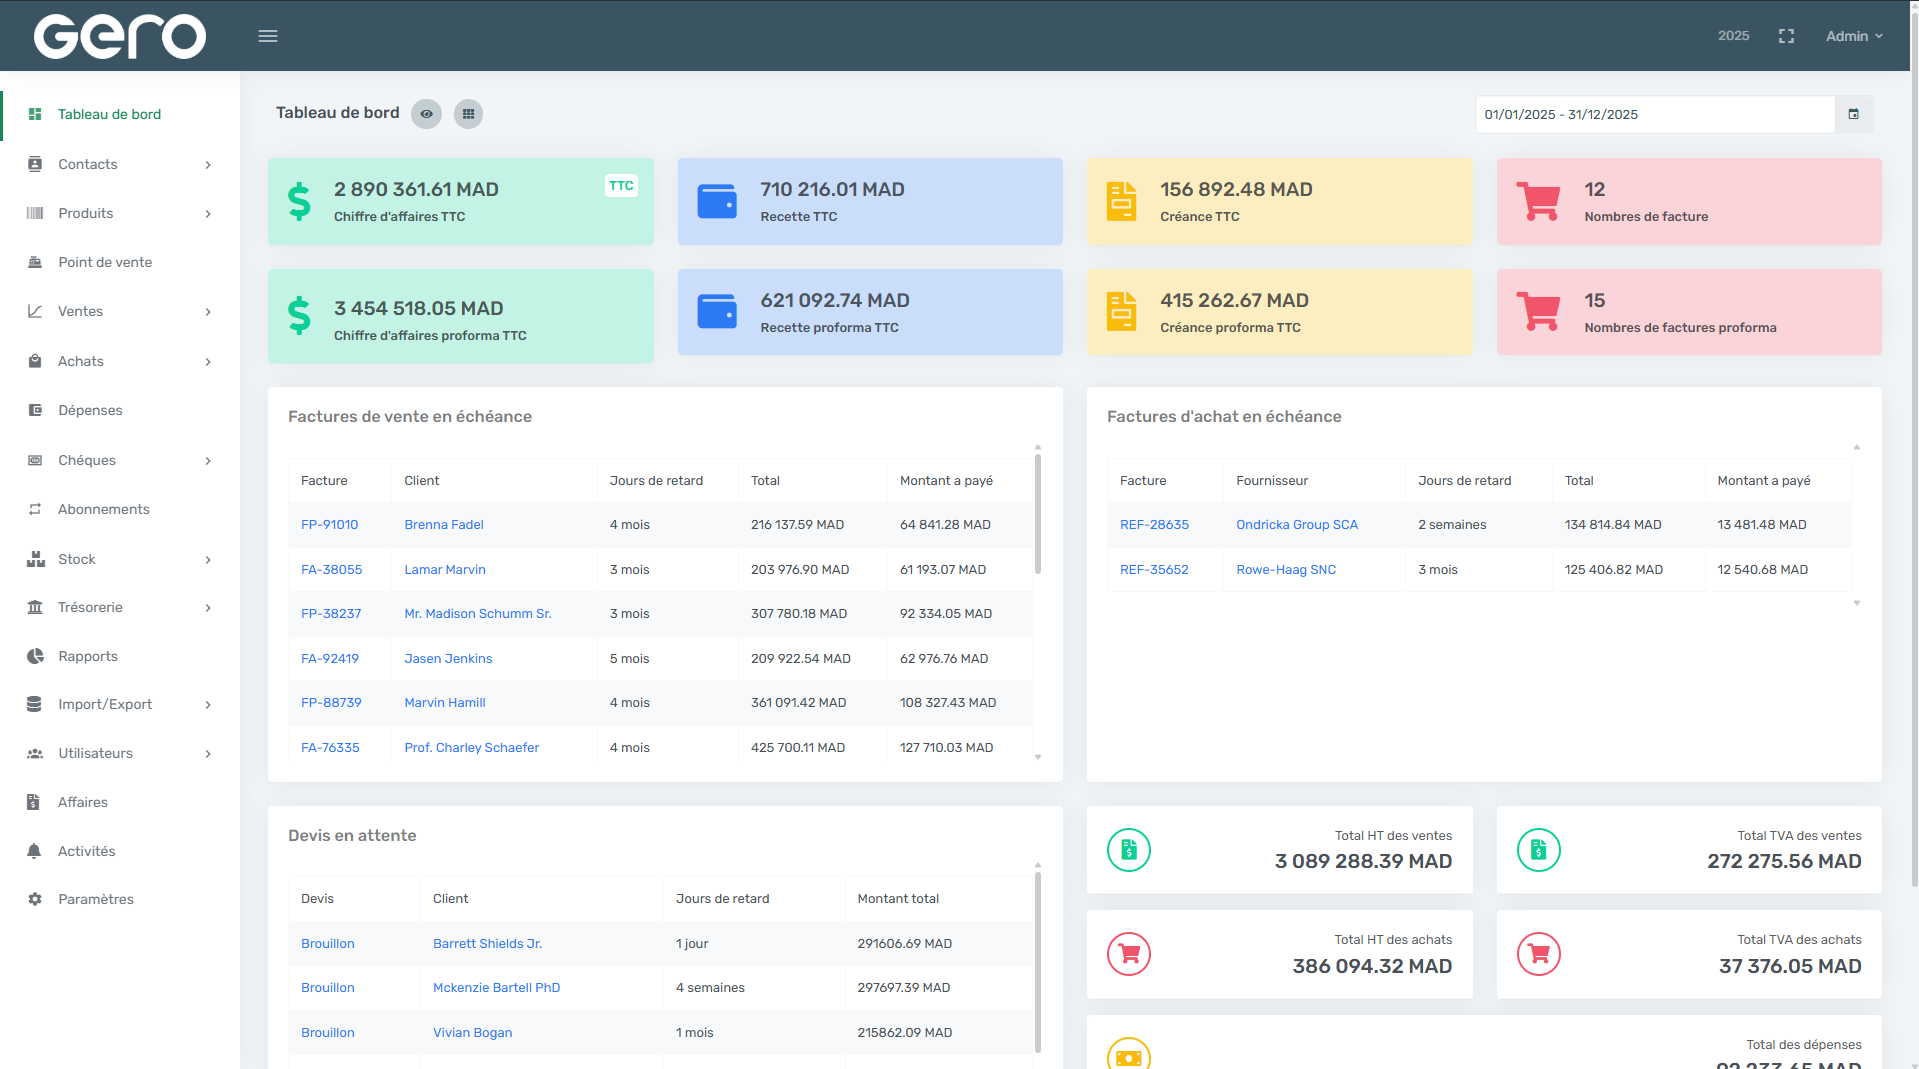Click the Dépenses sidebar icon
This screenshot has width=1919, height=1069.
tap(34, 410)
